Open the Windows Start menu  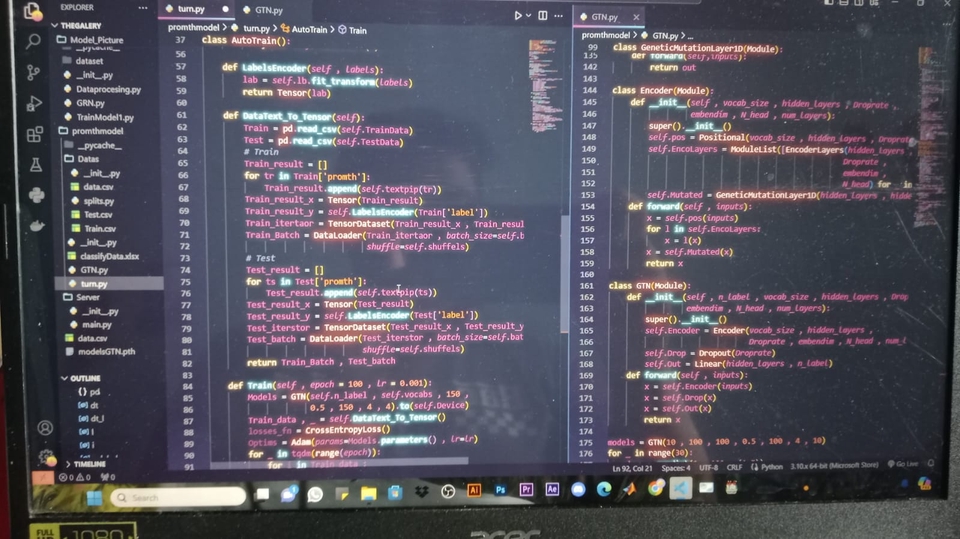click(x=94, y=497)
